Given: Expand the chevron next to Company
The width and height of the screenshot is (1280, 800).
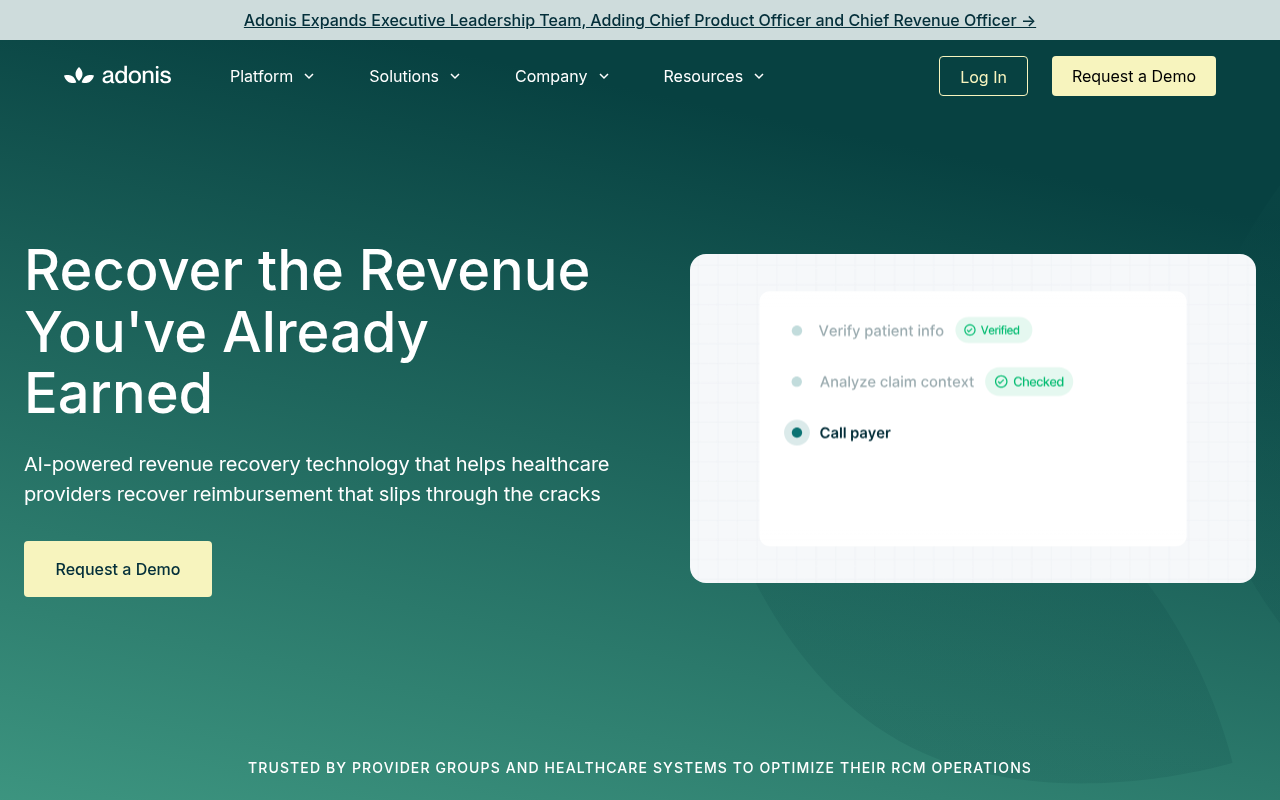Looking at the screenshot, I should tap(604, 76).
